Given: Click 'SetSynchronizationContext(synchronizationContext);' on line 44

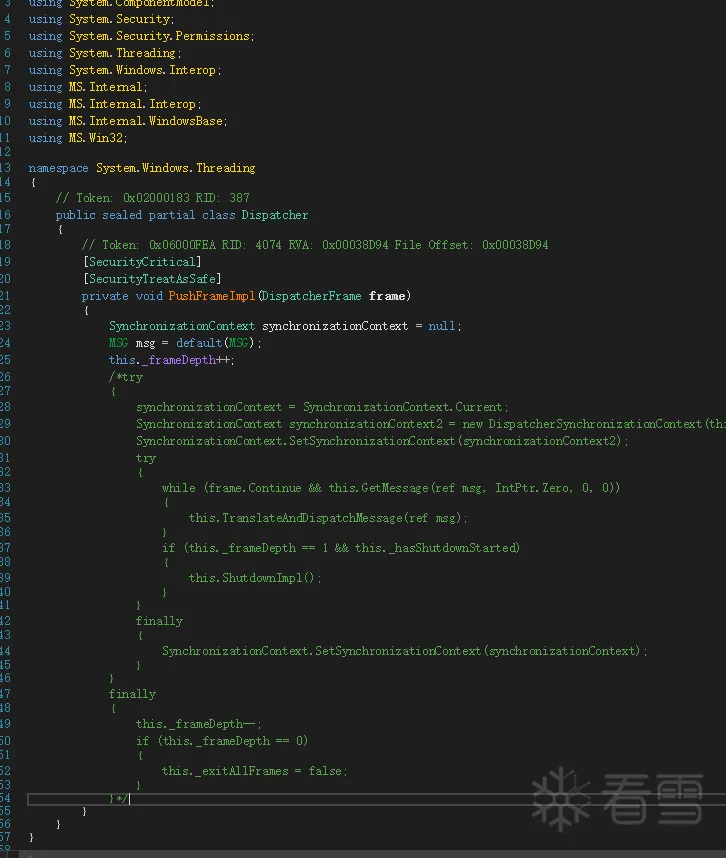Looking at the screenshot, I should point(405,651).
